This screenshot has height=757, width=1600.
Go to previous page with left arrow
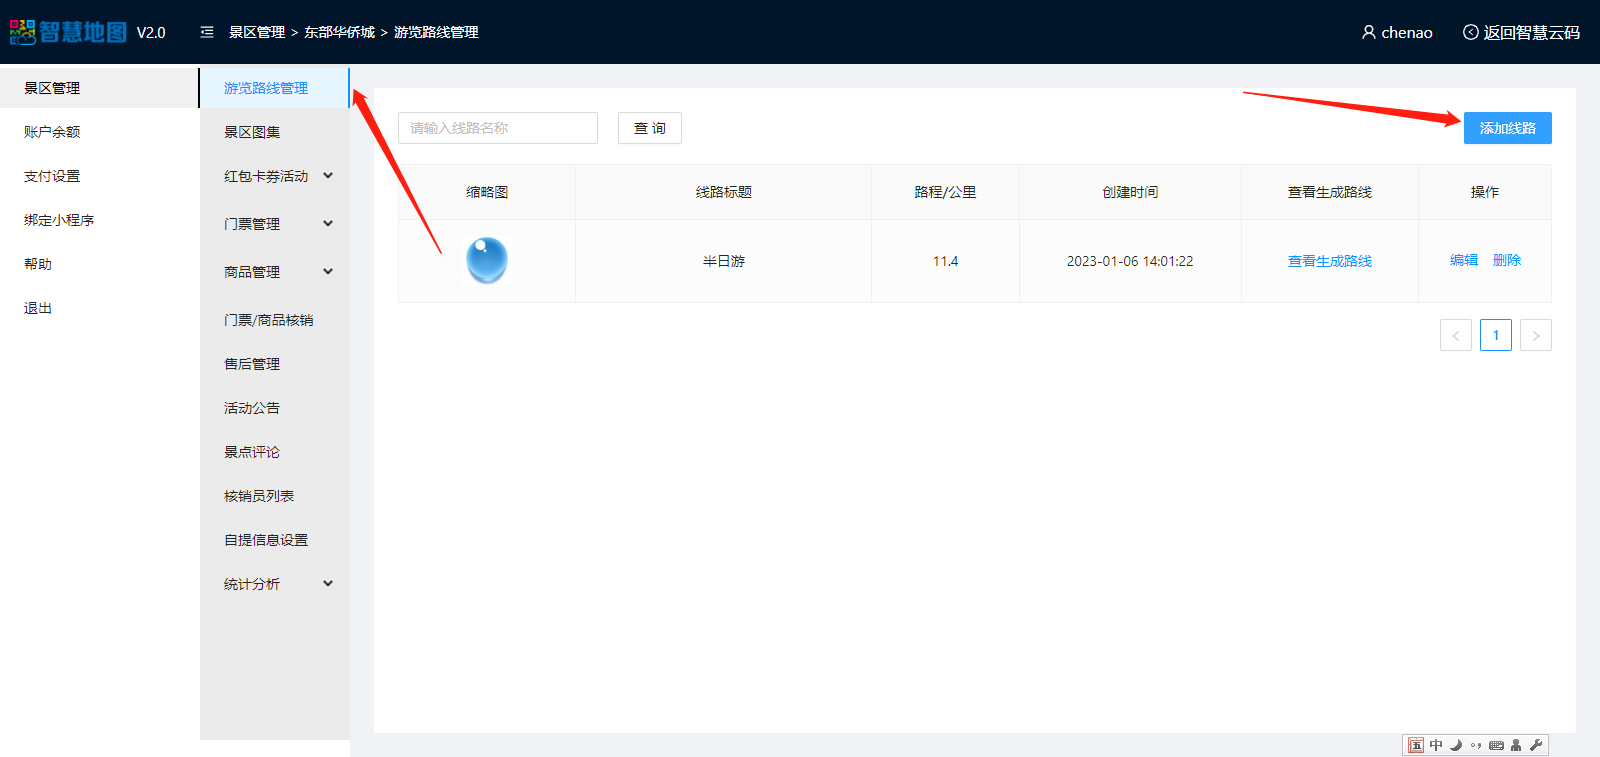pyautogui.click(x=1455, y=336)
